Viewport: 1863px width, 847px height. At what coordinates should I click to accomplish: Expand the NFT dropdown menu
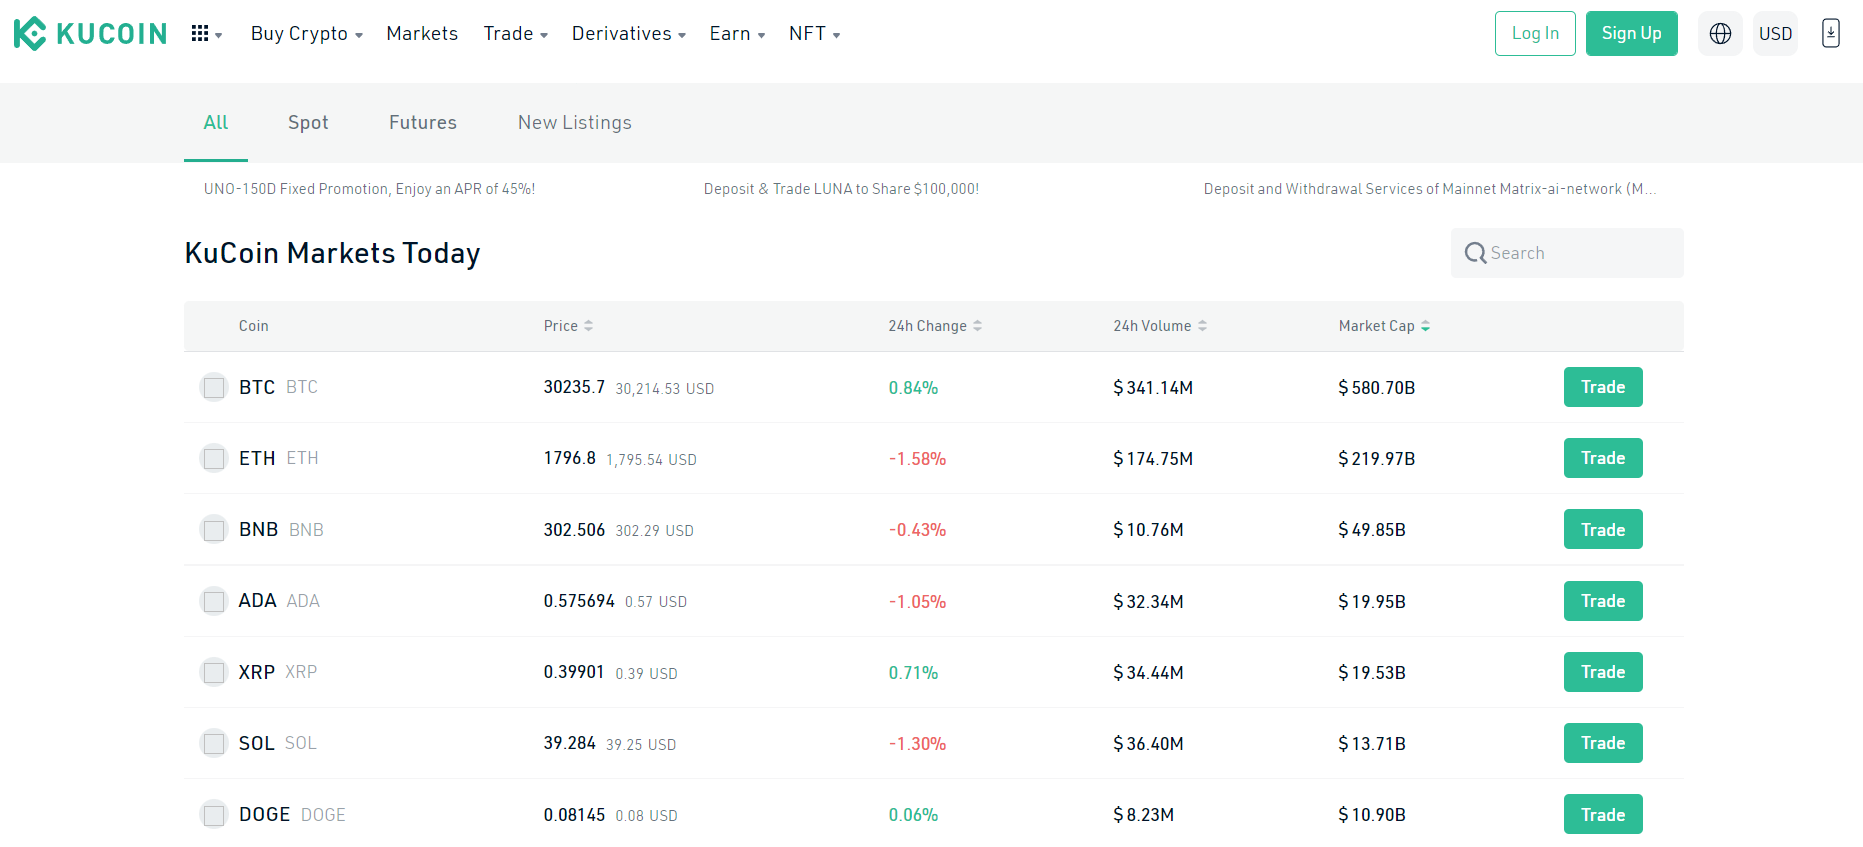point(814,34)
